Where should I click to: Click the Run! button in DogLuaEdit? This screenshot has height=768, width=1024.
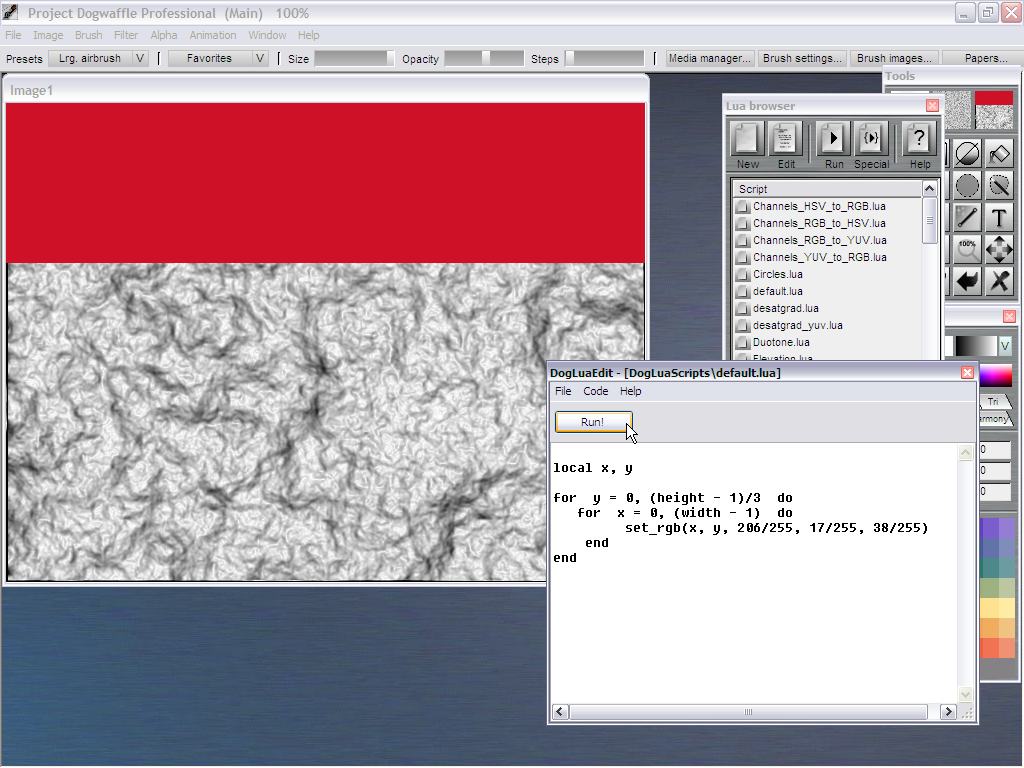coord(593,422)
